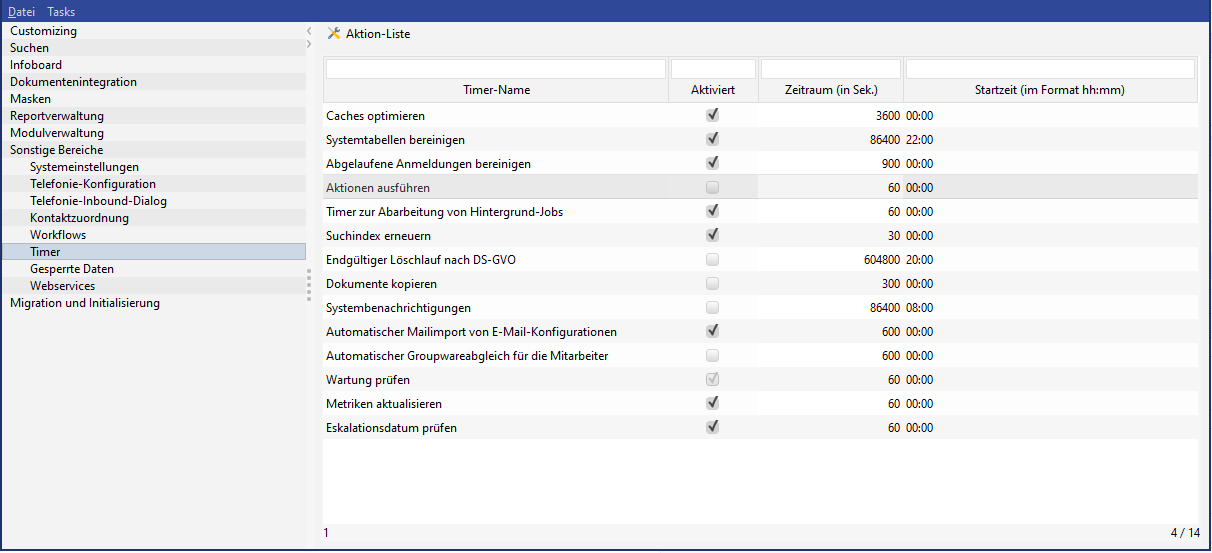The image size is (1212, 553).
Task: Enable the Dokumente kopieren timer checkbox
Action: coord(713,283)
